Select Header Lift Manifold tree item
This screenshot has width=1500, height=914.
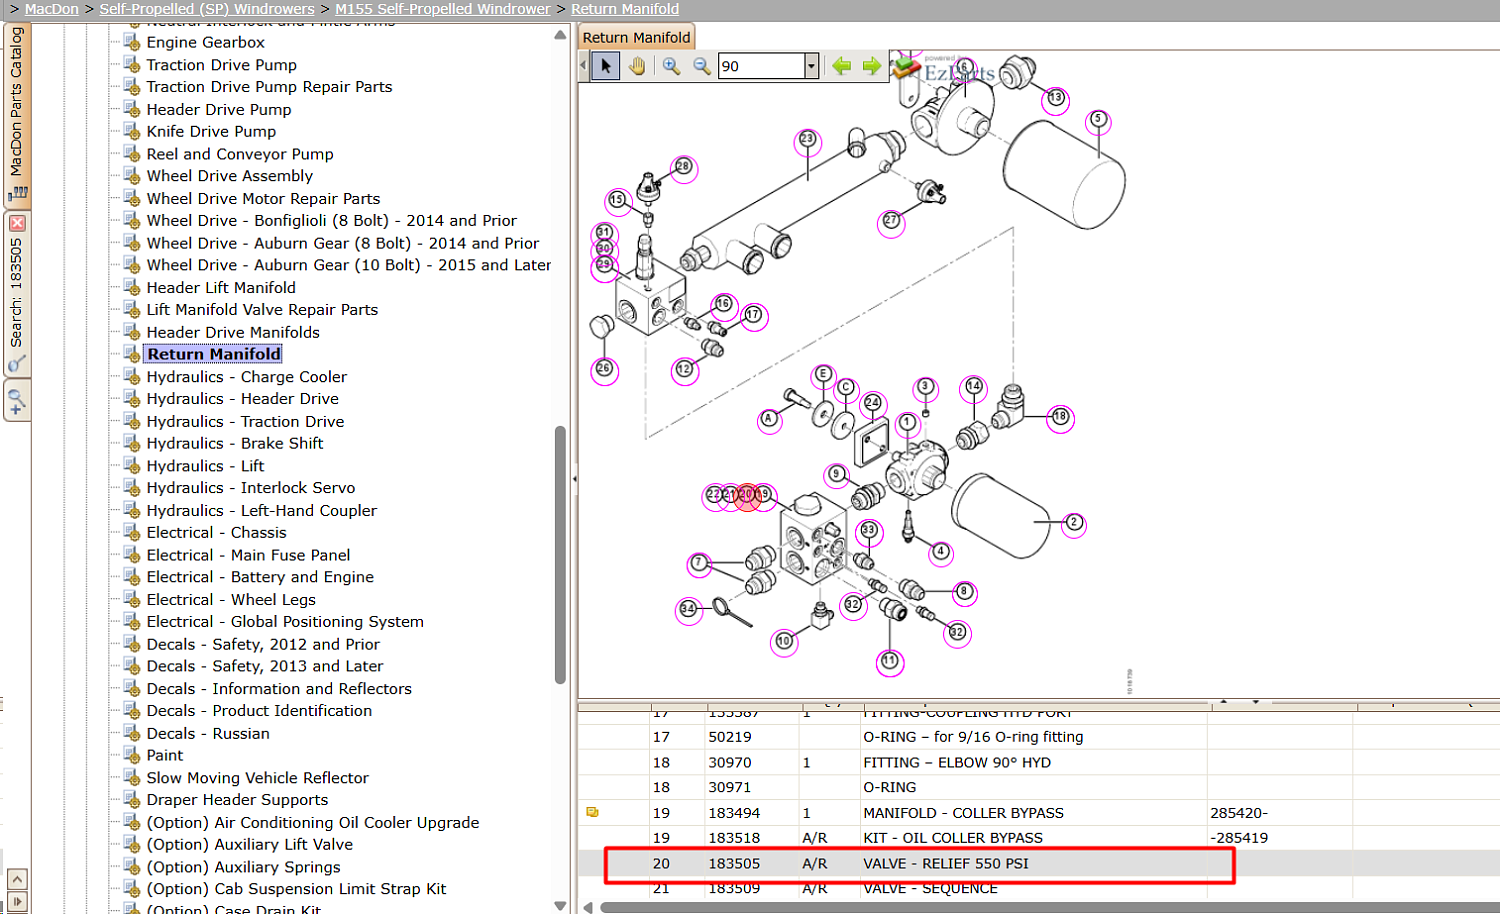click(221, 287)
